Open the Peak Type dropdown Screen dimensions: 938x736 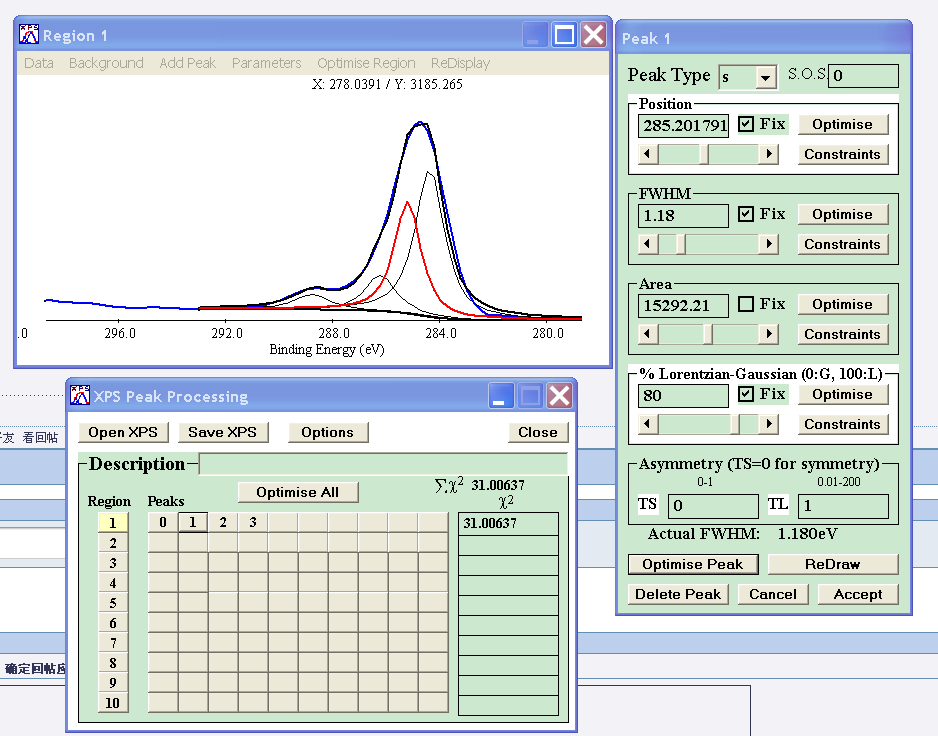click(x=765, y=77)
